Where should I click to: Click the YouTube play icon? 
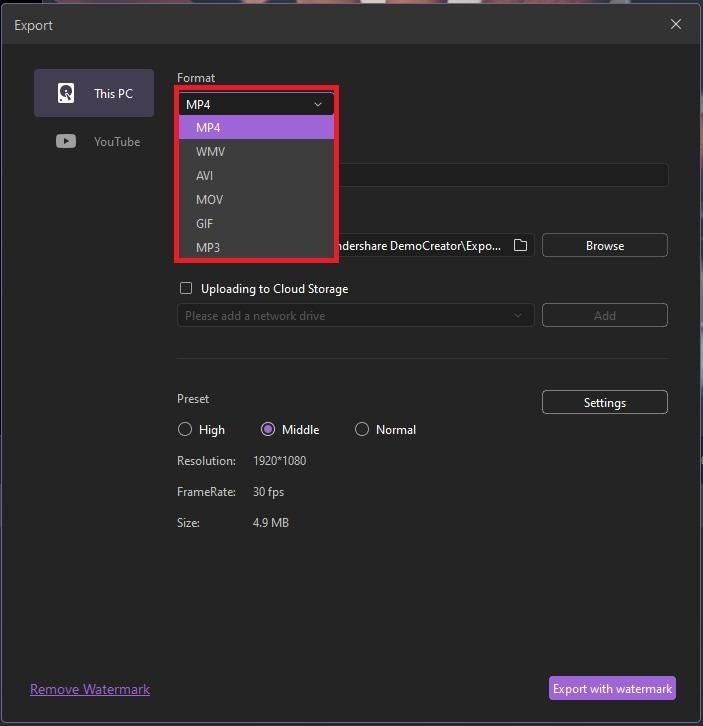[66, 141]
